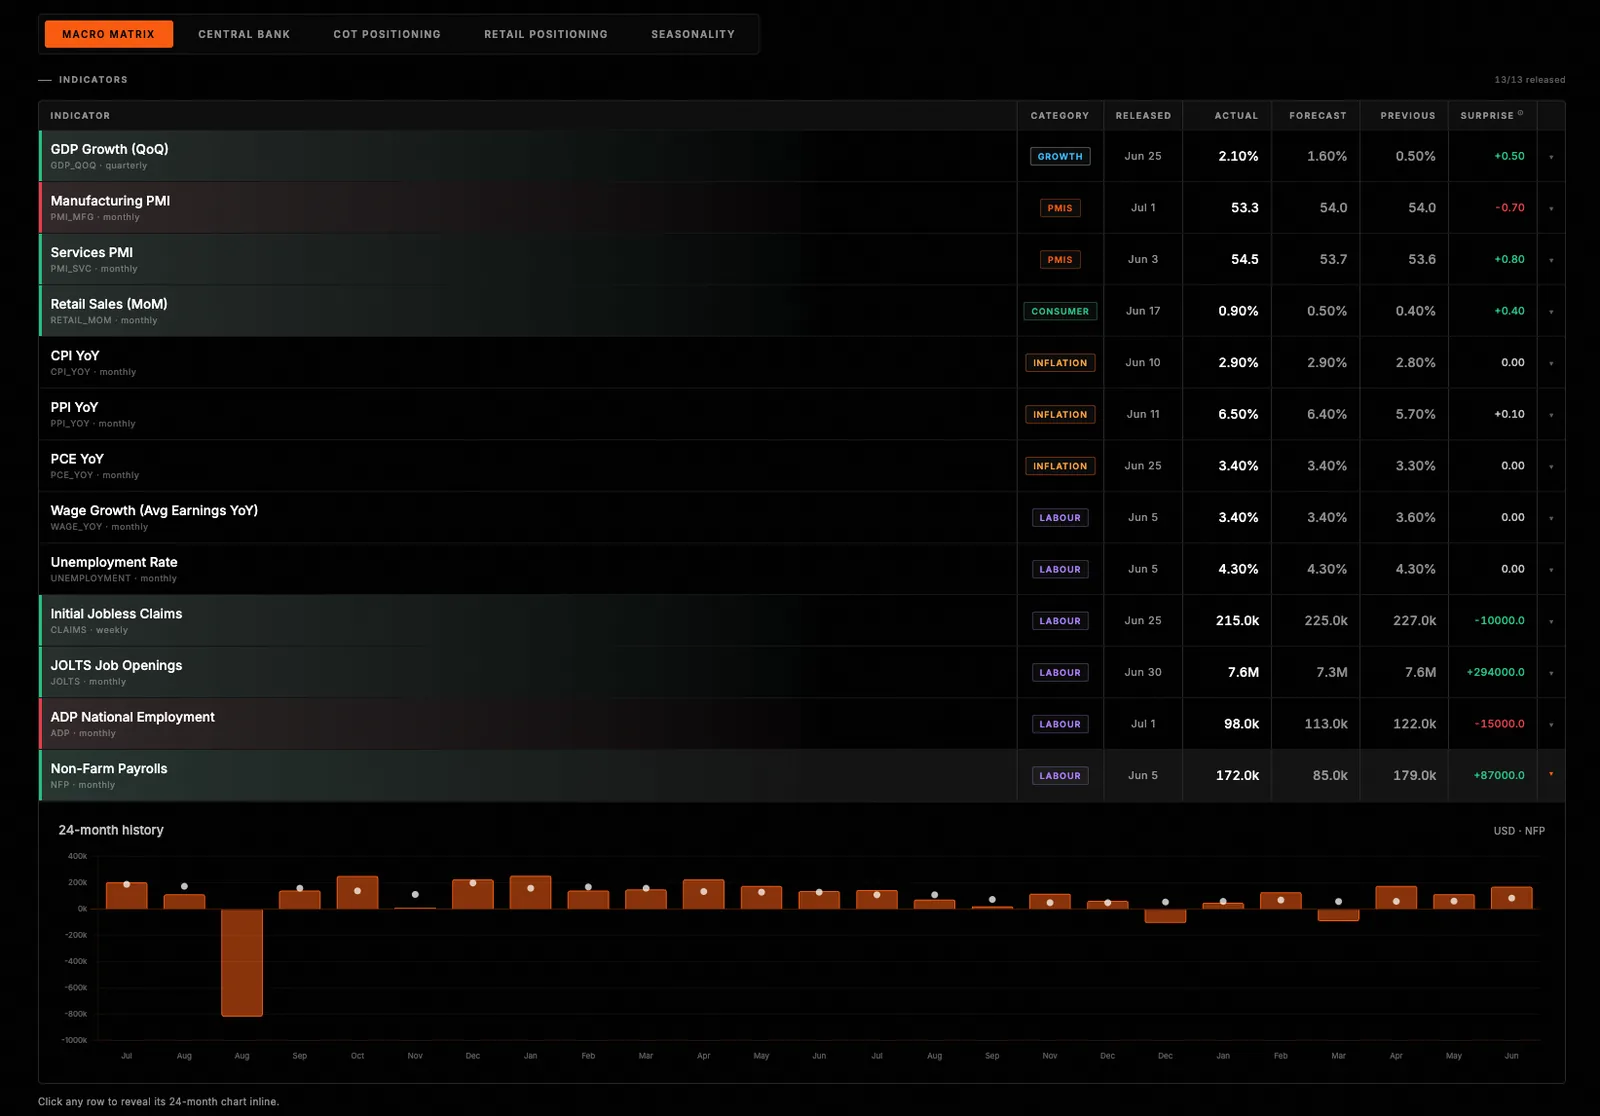This screenshot has width=1600, height=1116.
Task: Expand the CPI YoY row chevron
Action: point(1551,363)
